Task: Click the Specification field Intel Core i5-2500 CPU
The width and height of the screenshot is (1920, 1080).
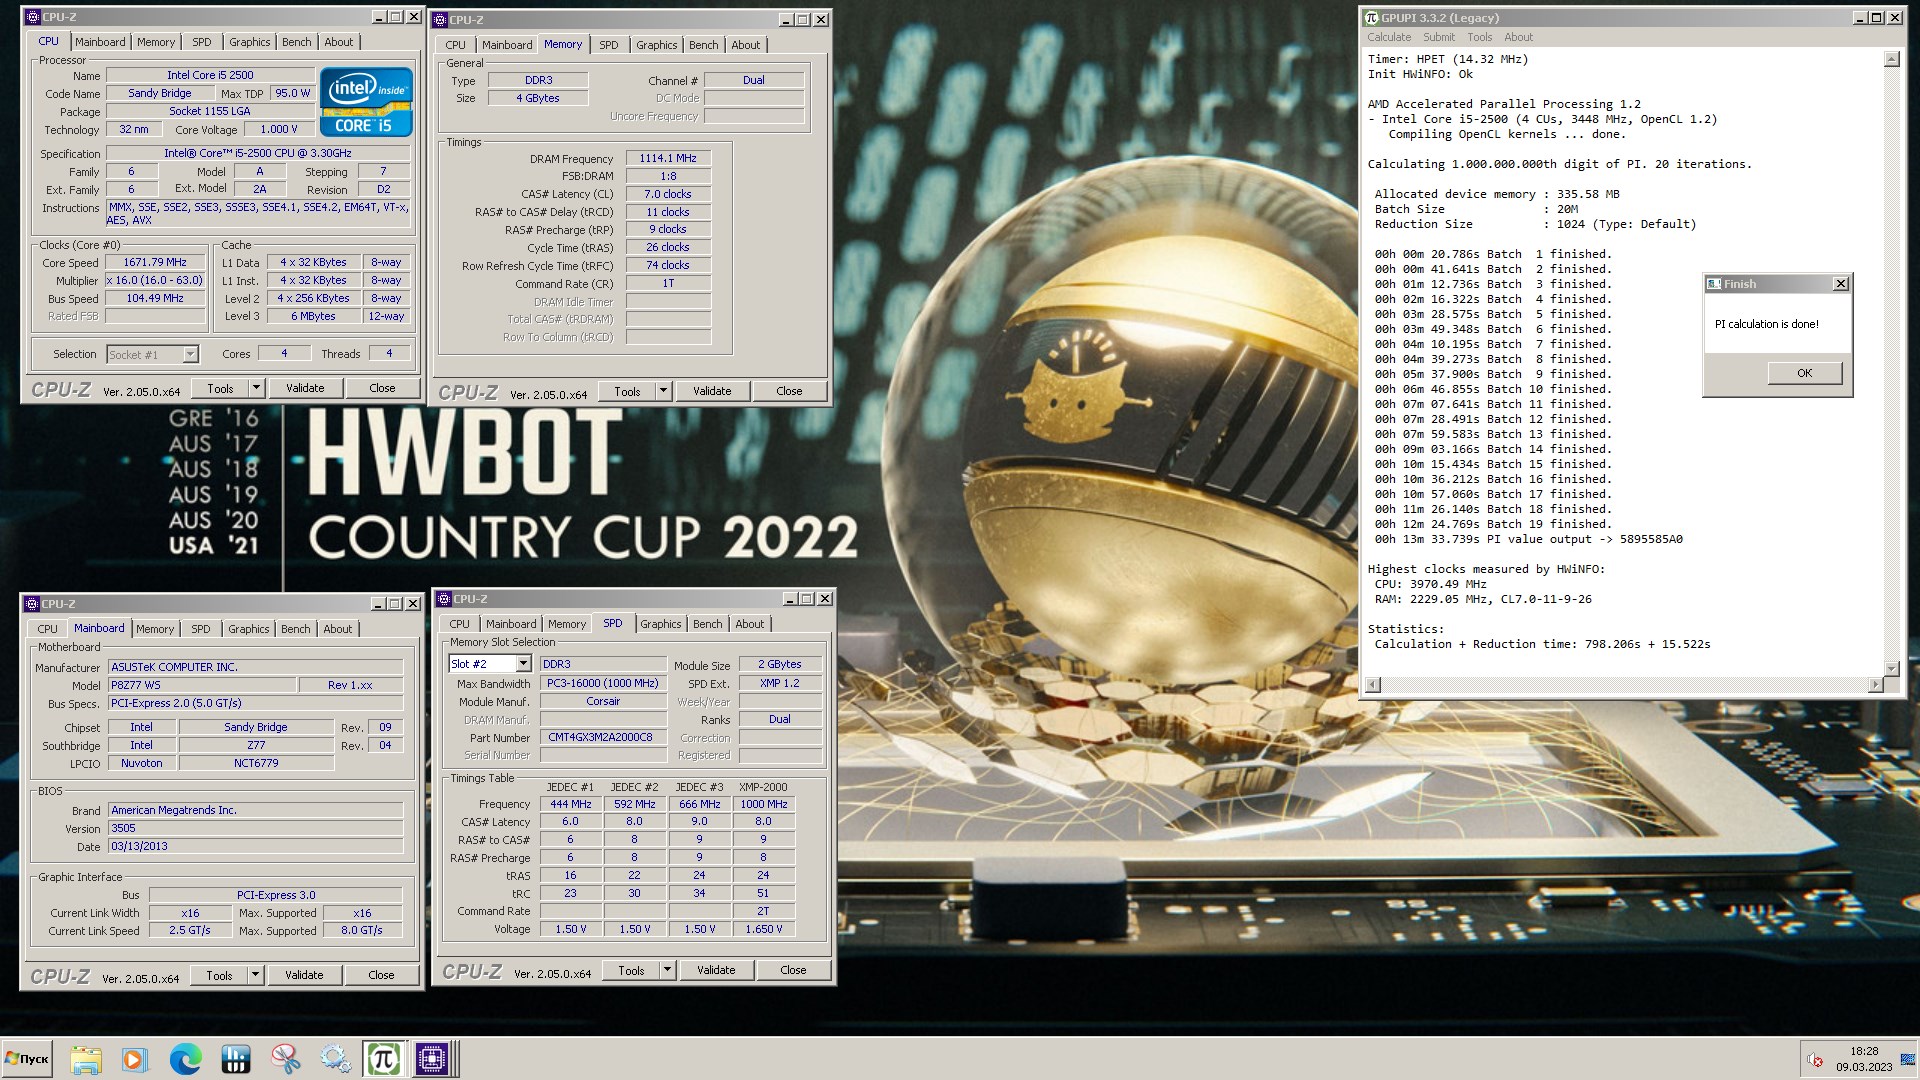Action: [x=258, y=153]
